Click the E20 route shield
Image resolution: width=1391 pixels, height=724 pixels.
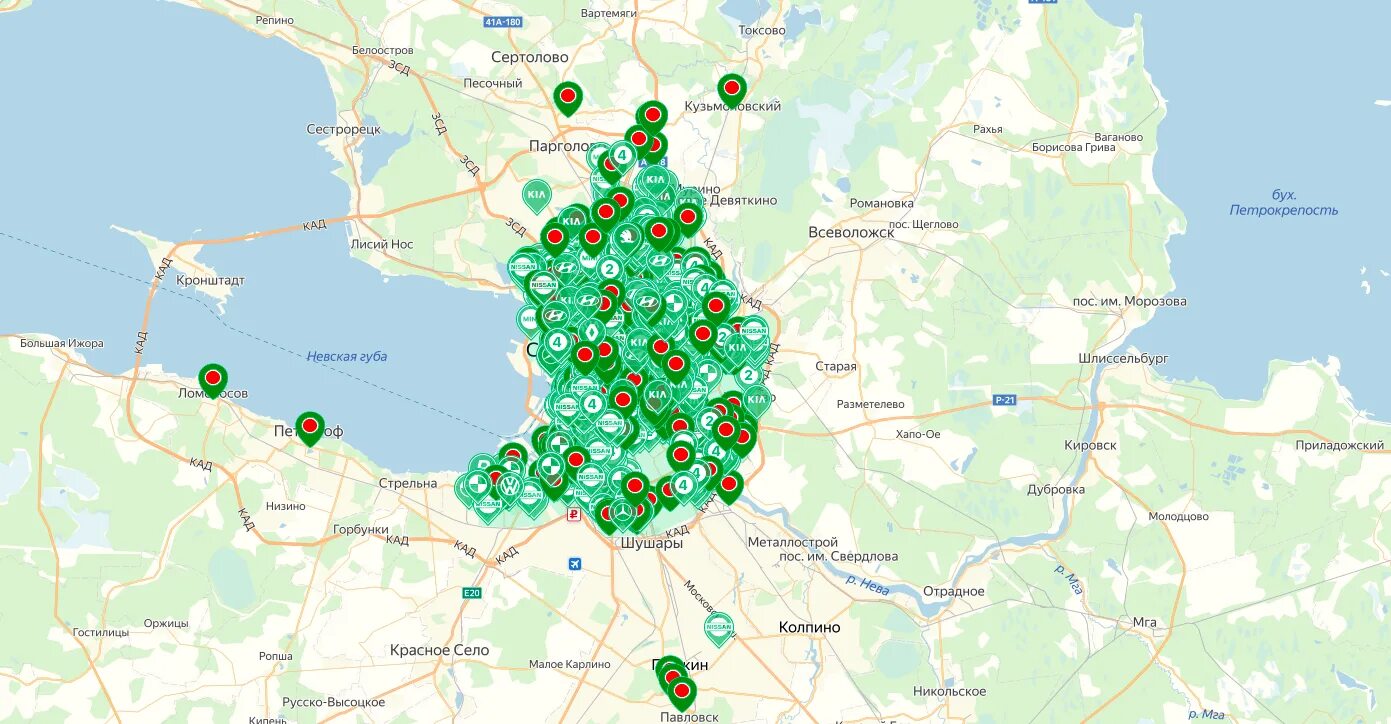[472, 593]
